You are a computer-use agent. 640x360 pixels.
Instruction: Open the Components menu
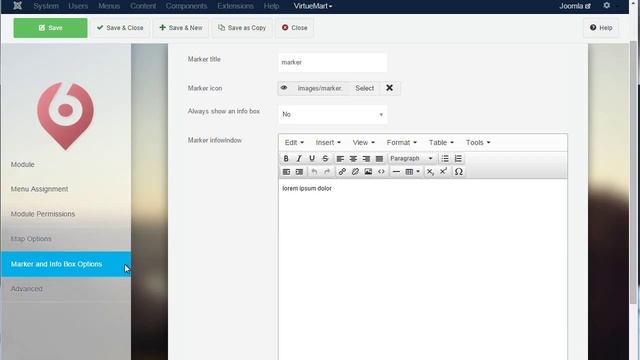pos(186,6)
